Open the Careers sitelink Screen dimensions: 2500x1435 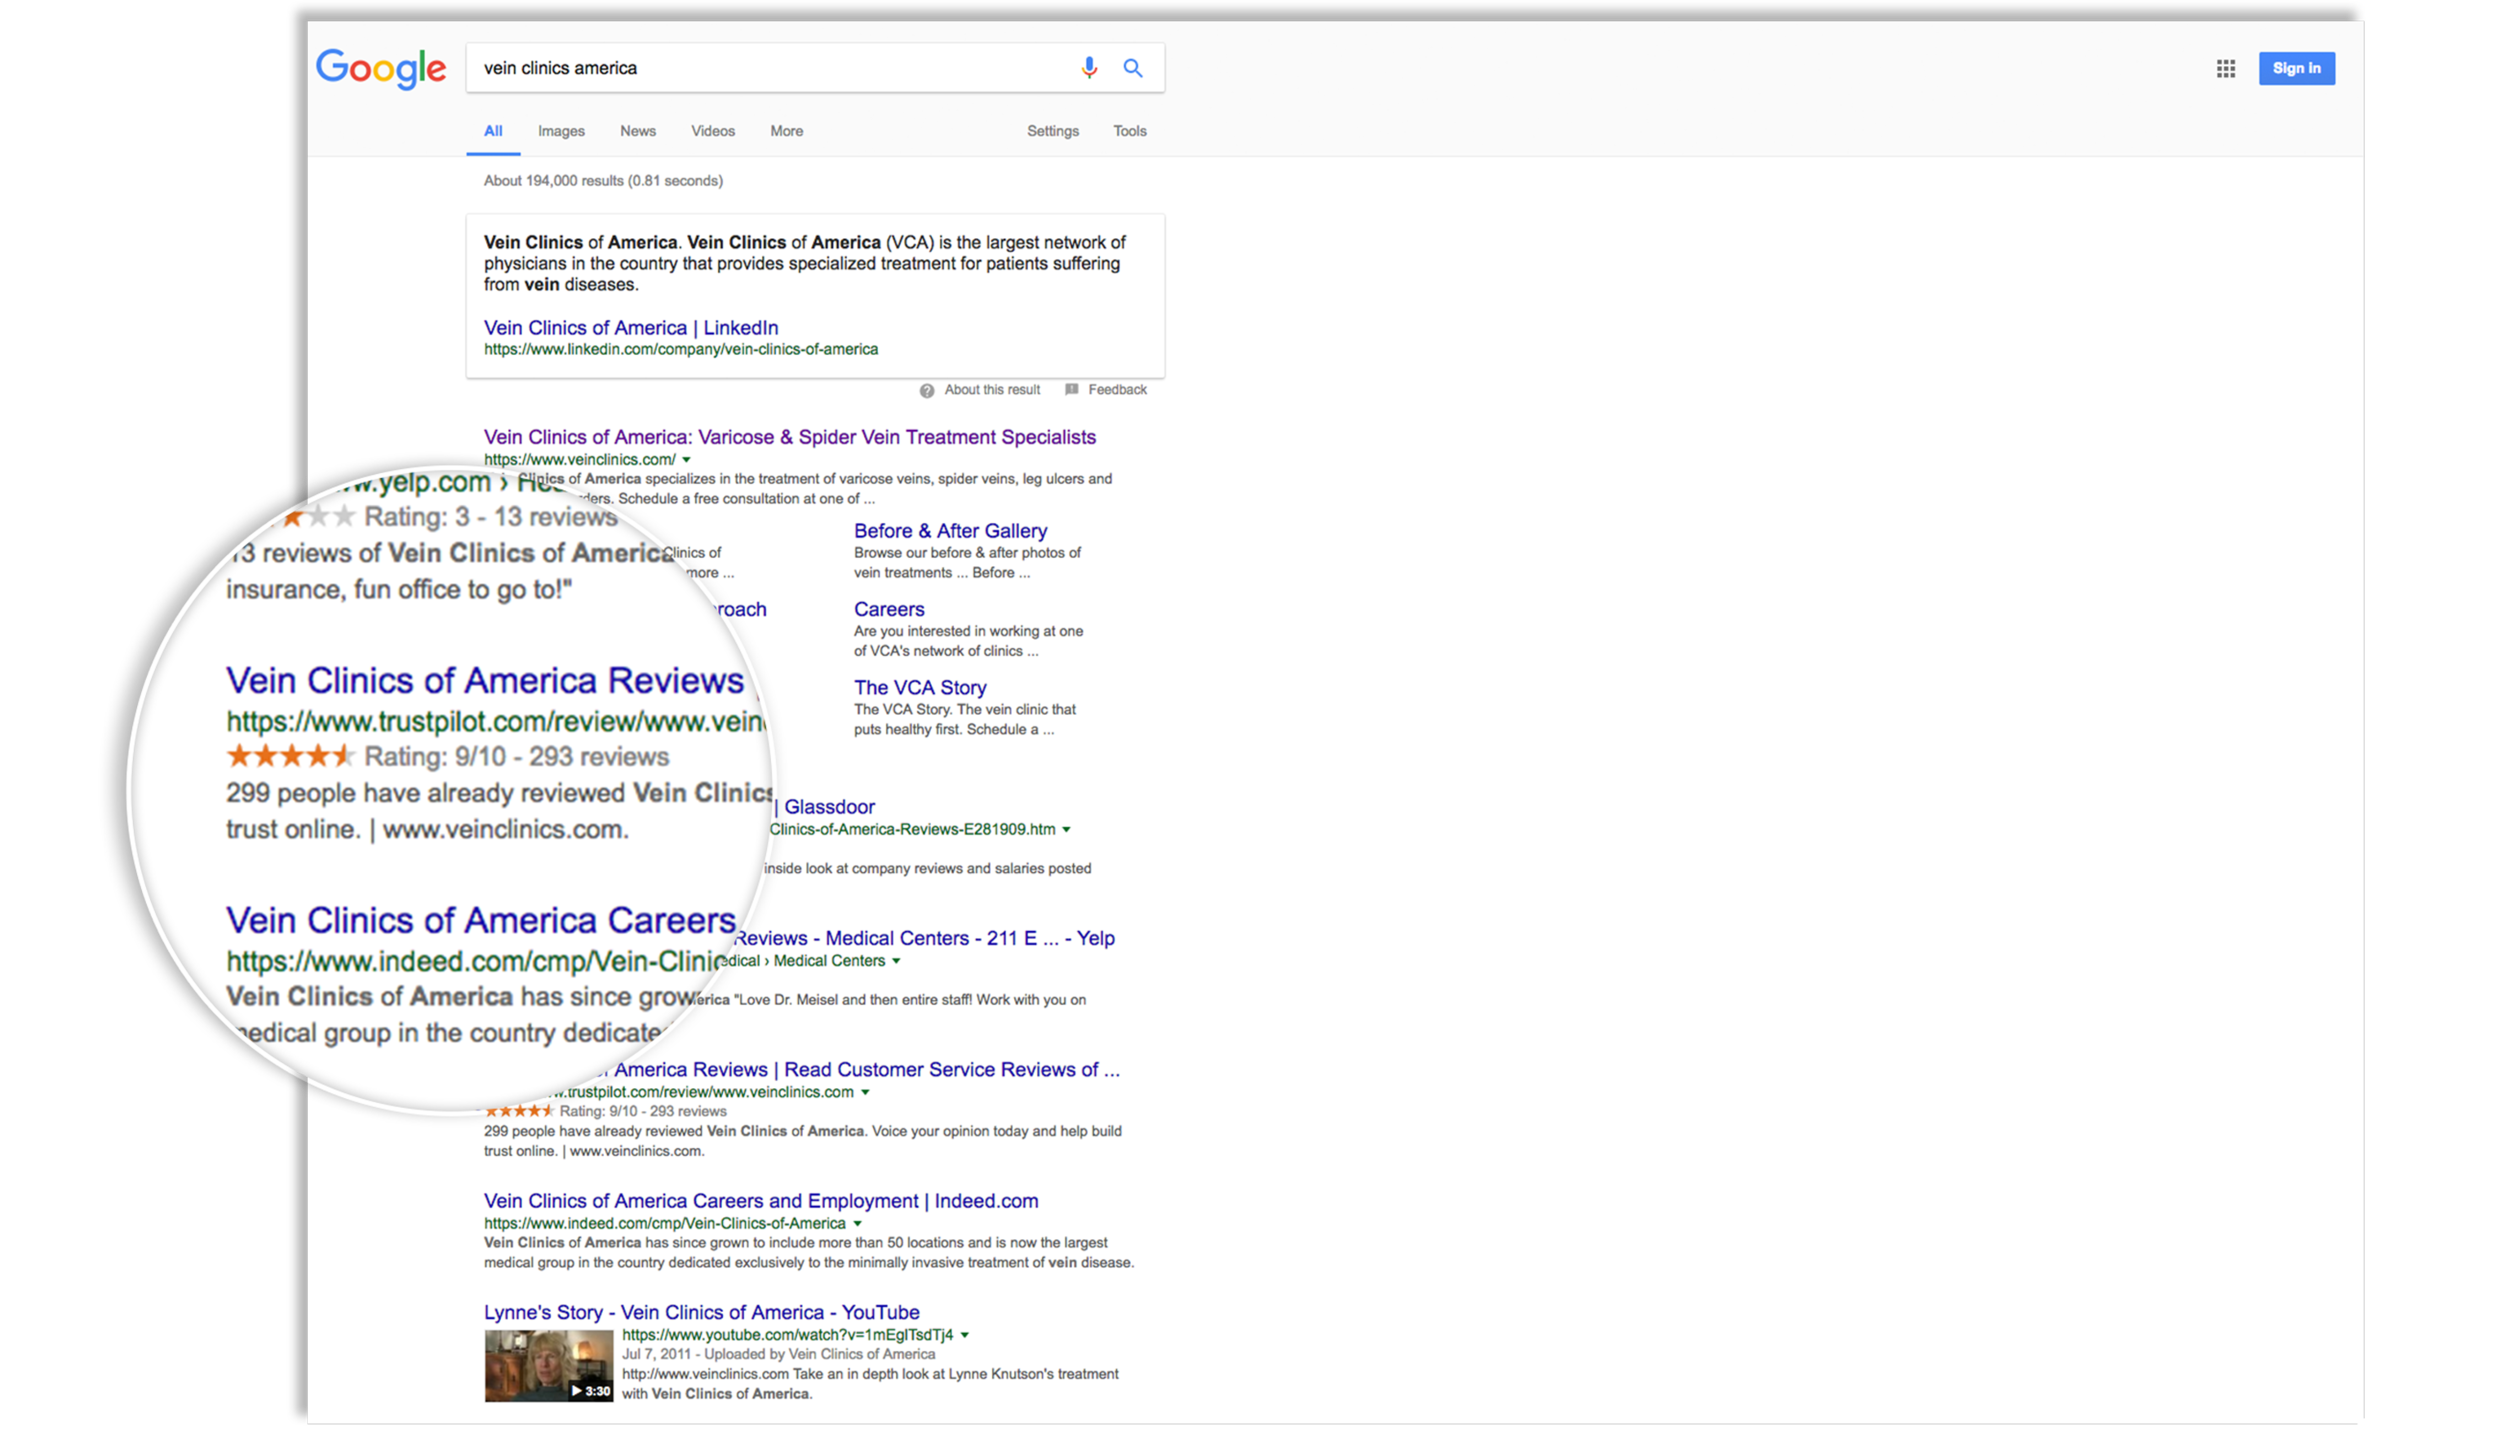click(x=889, y=609)
